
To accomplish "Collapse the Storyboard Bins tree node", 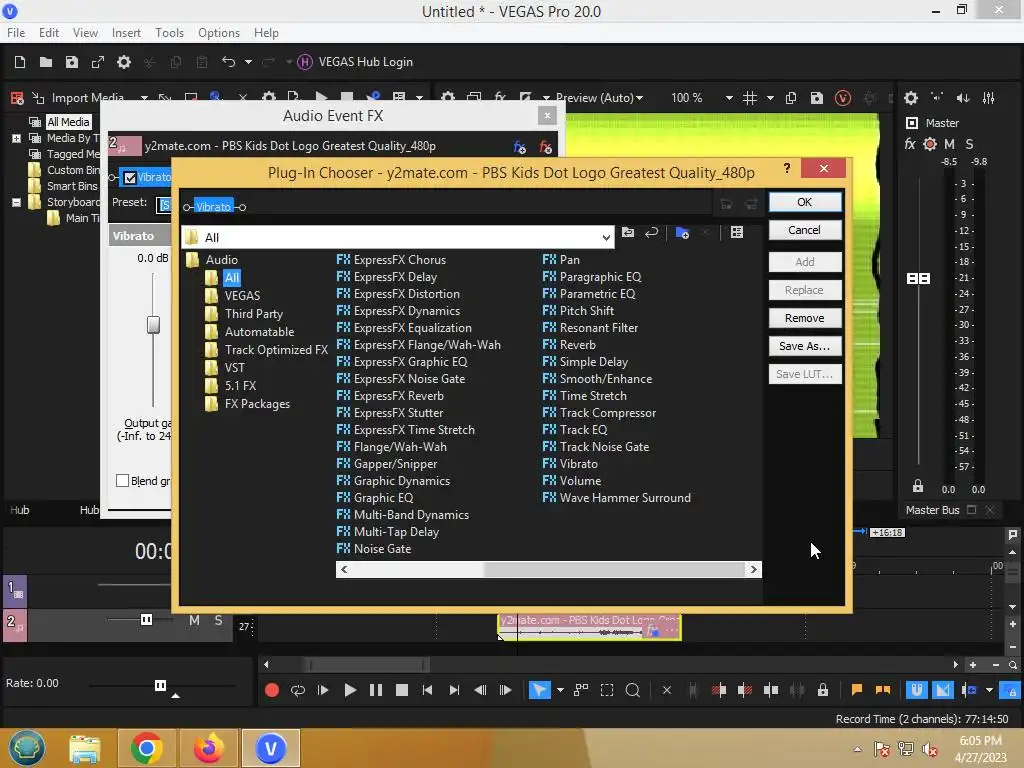I will pyautogui.click(x=16, y=202).
